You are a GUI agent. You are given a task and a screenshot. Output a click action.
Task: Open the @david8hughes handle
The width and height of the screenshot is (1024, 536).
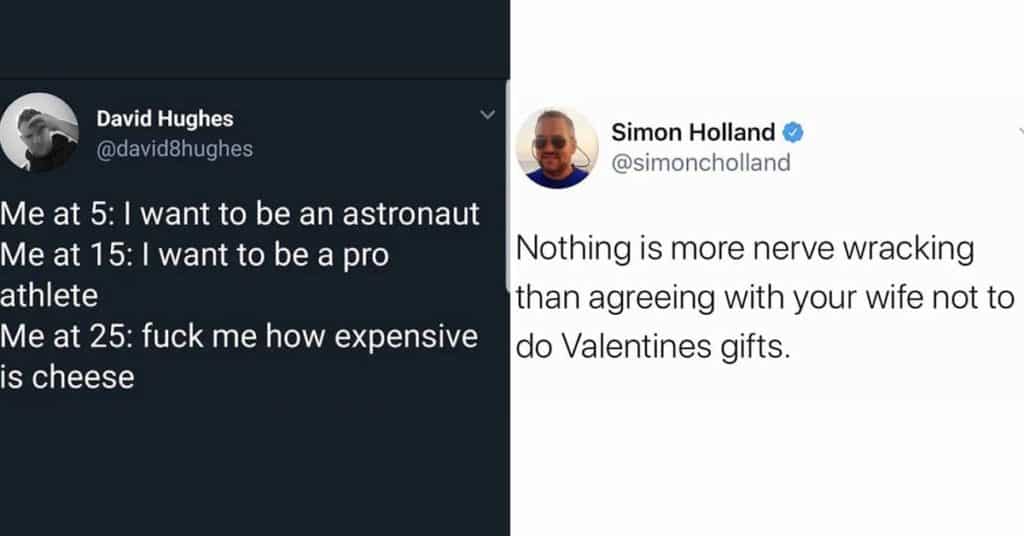(174, 149)
